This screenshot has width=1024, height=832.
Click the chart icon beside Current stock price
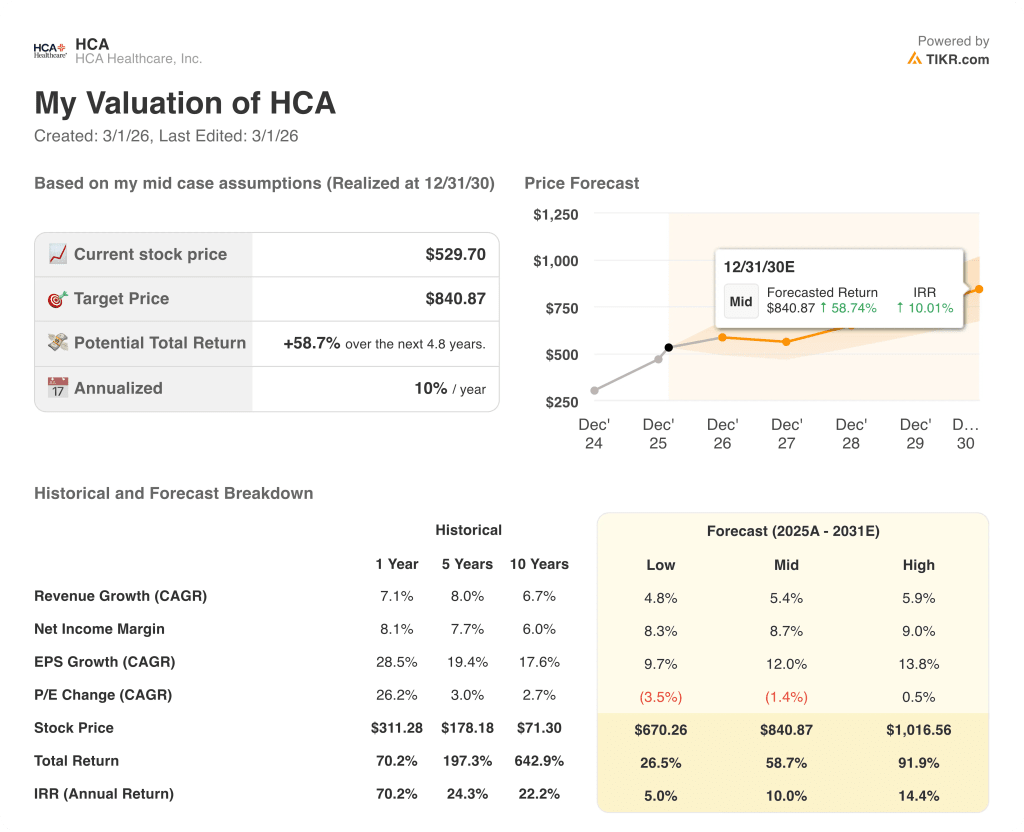pyautogui.click(x=58, y=254)
